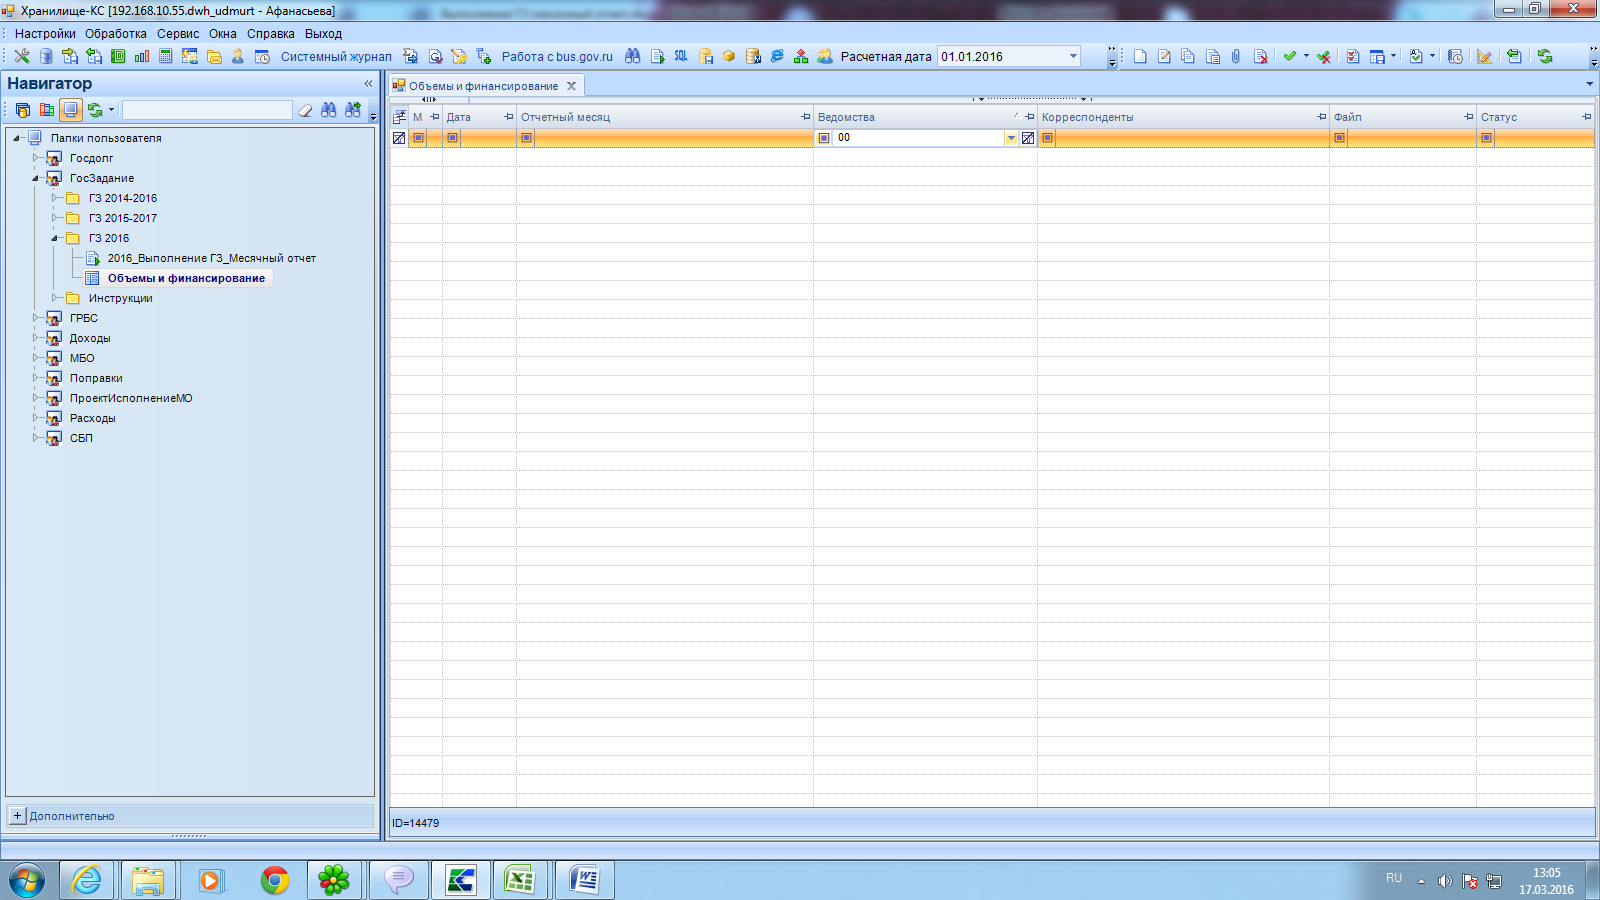Open the Расчетная дата date dropdown
The width and height of the screenshot is (1600, 900).
pos(1073,57)
